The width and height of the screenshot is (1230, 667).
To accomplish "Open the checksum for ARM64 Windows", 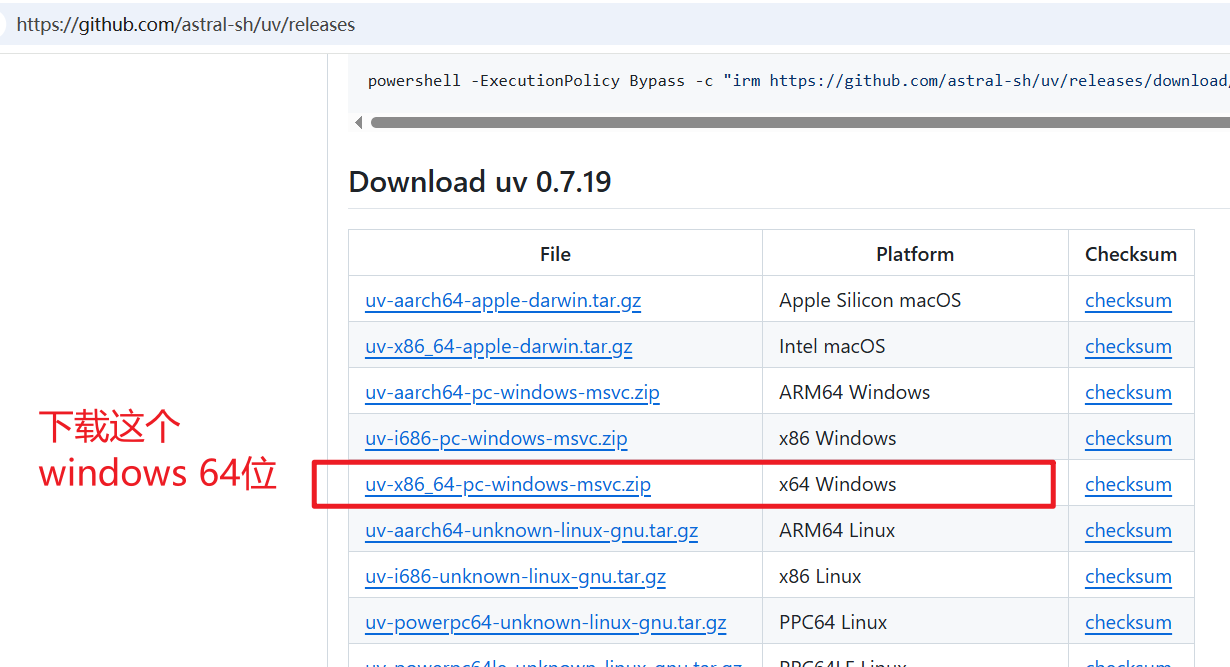I will [1128, 393].
